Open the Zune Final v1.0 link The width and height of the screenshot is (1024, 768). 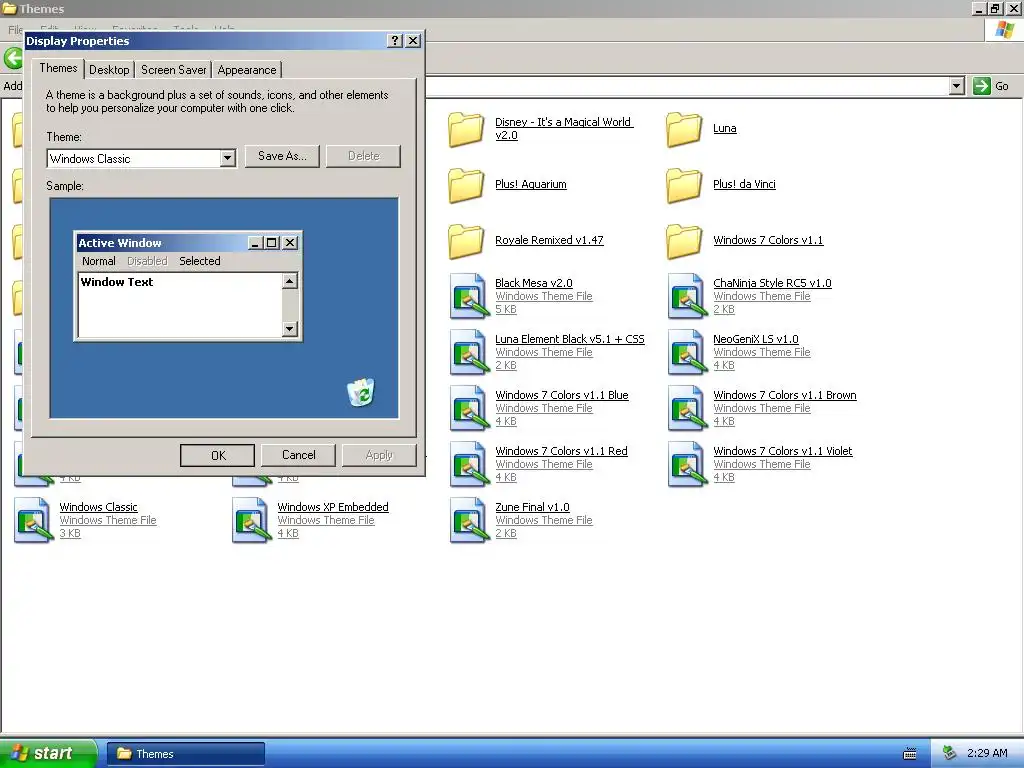(532, 507)
